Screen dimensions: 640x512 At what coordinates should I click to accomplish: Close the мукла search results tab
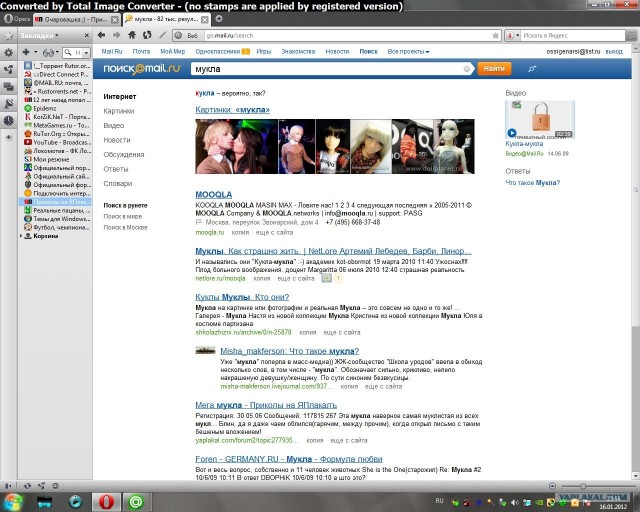click(205, 19)
